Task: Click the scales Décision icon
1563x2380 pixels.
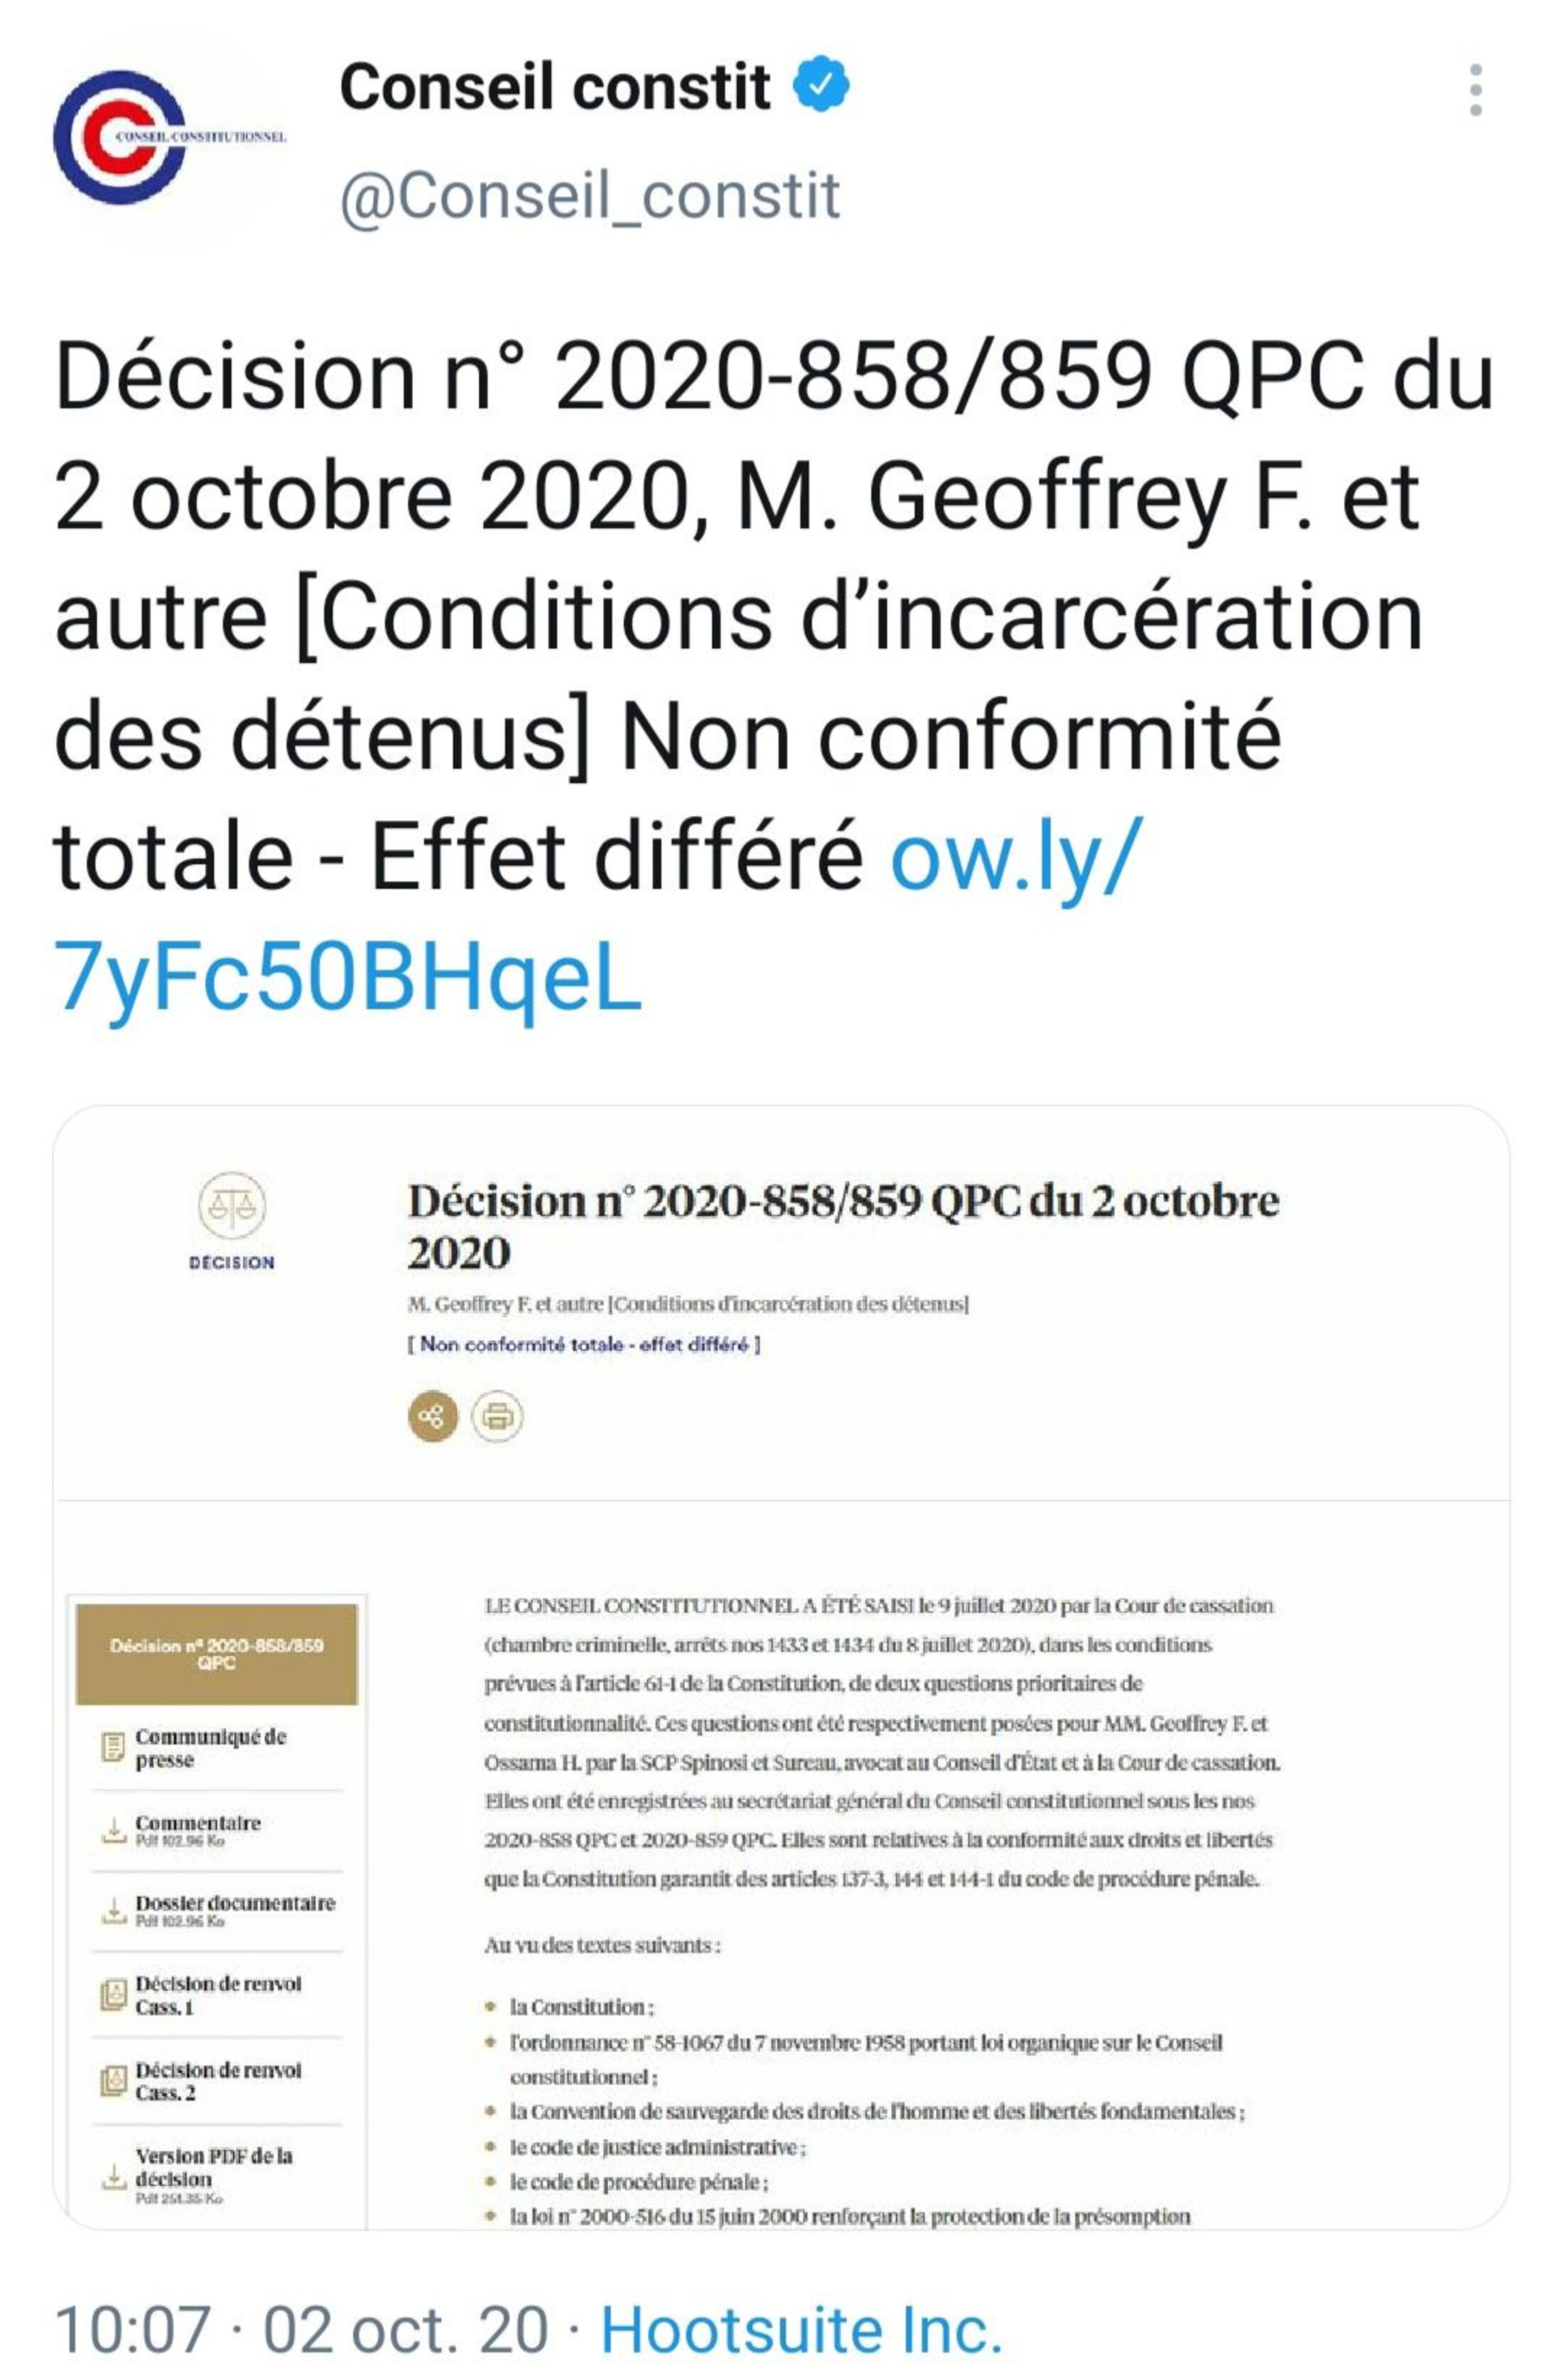Action: click(x=232, y=1206)
